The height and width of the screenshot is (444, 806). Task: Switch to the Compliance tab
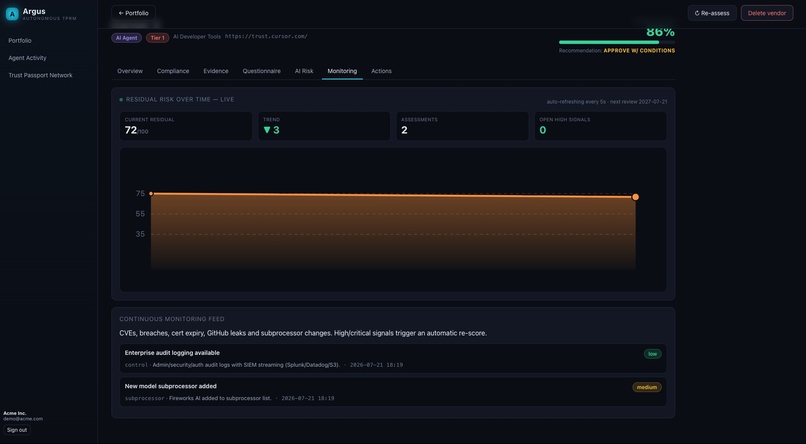173,71
